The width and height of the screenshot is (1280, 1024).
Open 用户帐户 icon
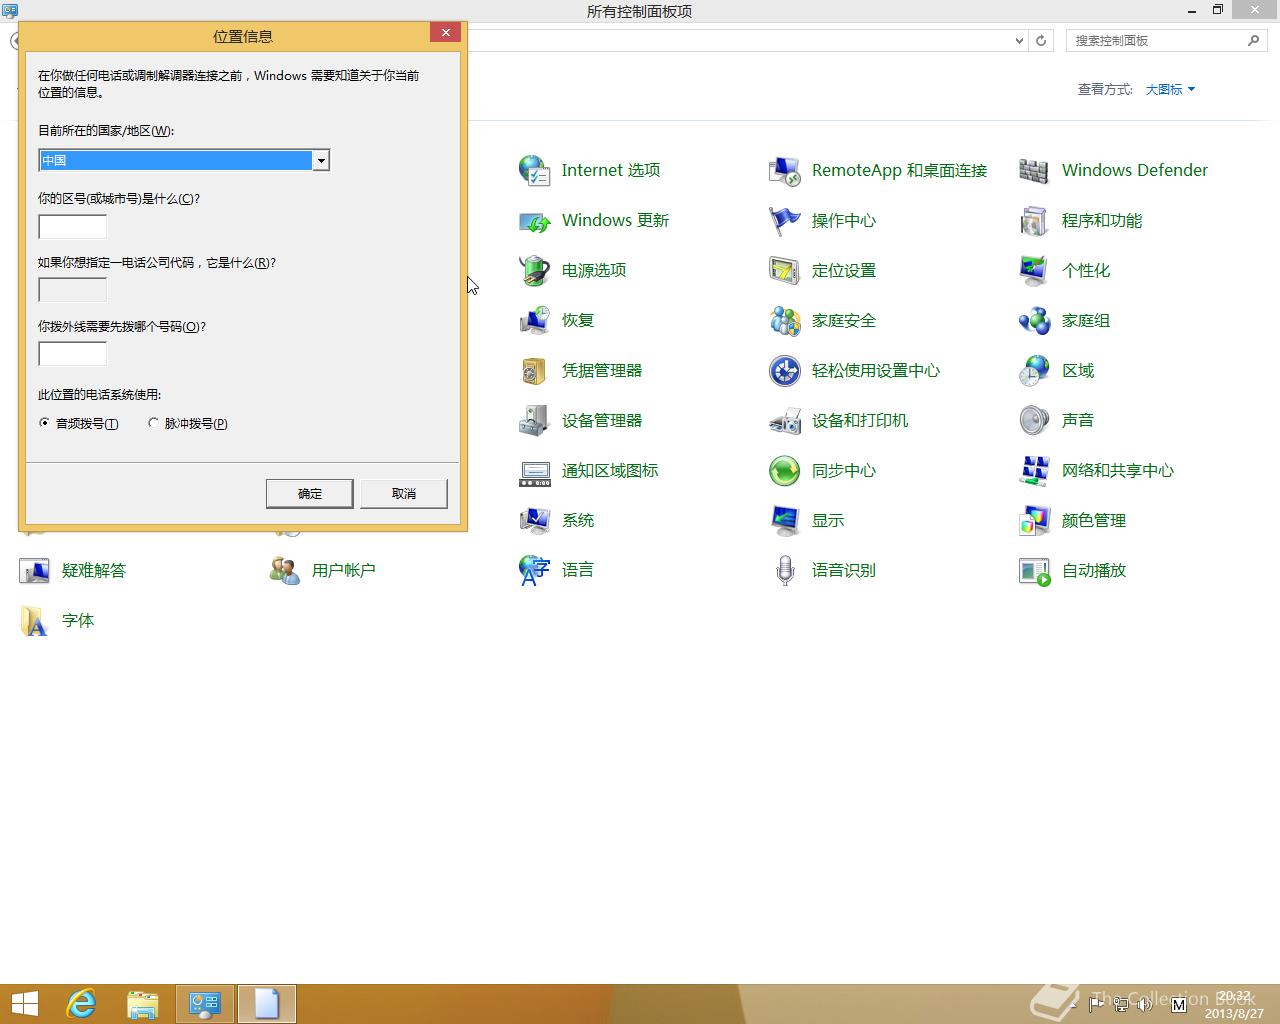[x=285, y=570]
